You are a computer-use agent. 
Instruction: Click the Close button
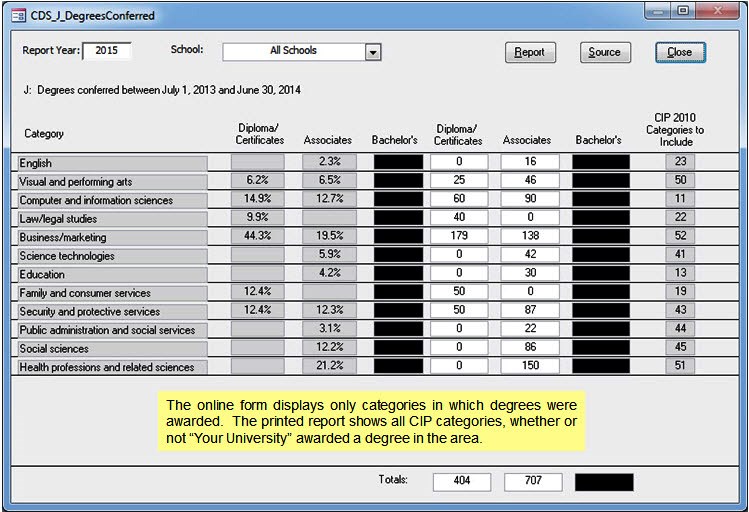[x=680, y=52]
